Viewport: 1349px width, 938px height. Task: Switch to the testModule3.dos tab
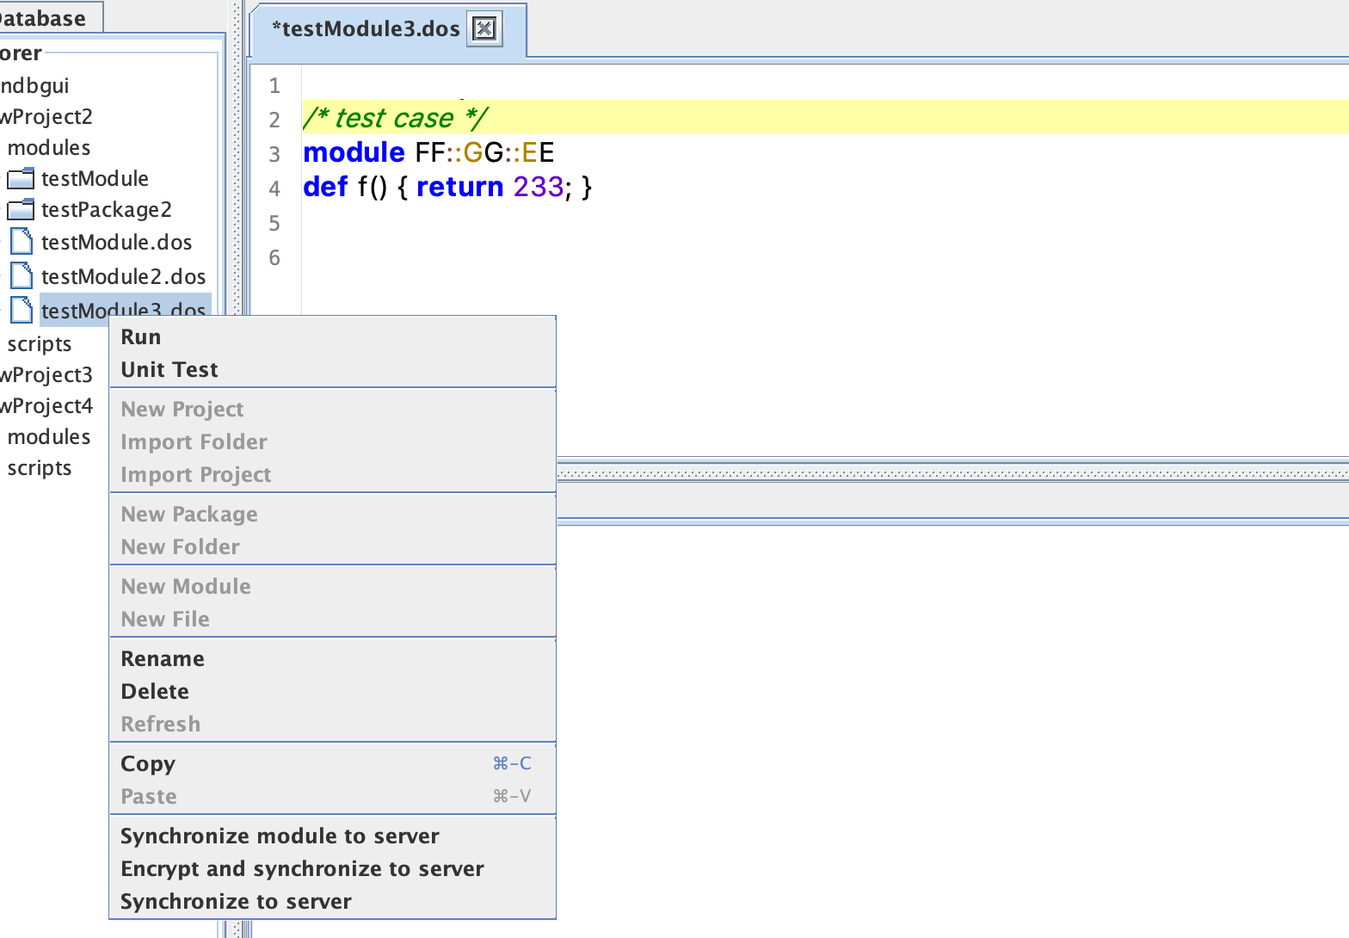pyautogui.click(x=366, y=29)
